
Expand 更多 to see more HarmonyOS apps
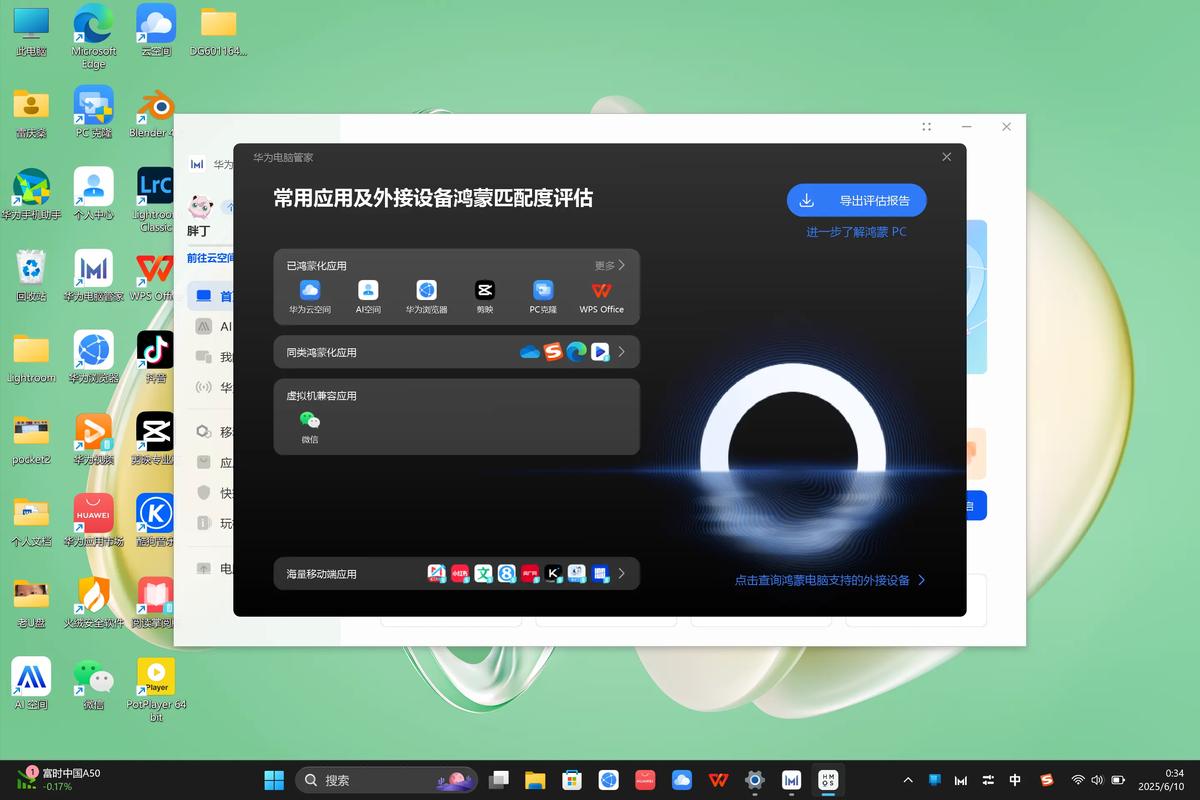pos(609,265)
